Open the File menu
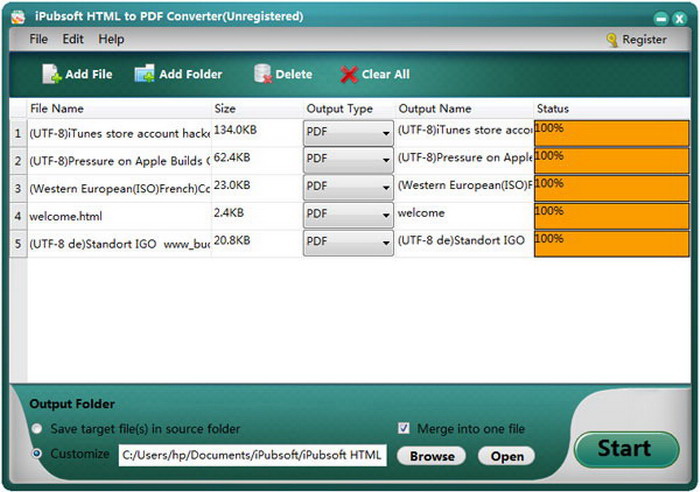Image resolution: width=700 pixels, height=492 pixels. coord(38,39)
